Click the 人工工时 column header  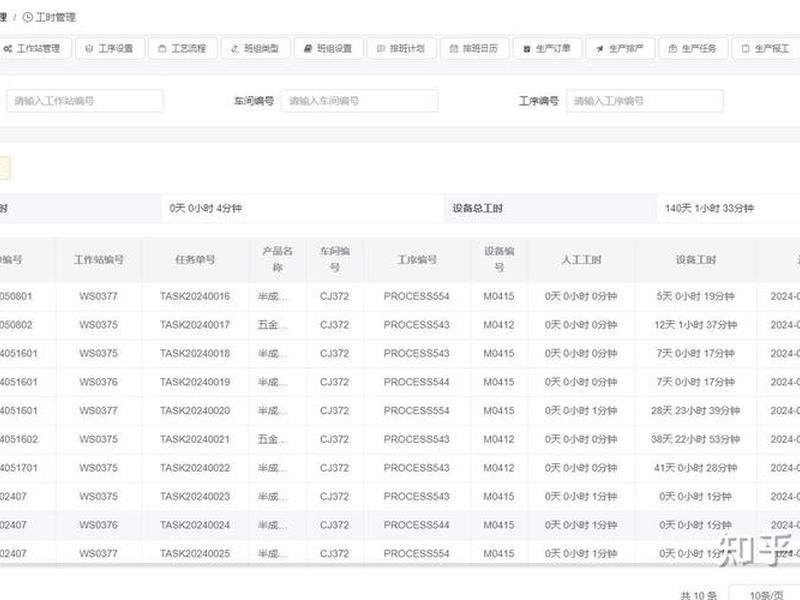point(582,260)
